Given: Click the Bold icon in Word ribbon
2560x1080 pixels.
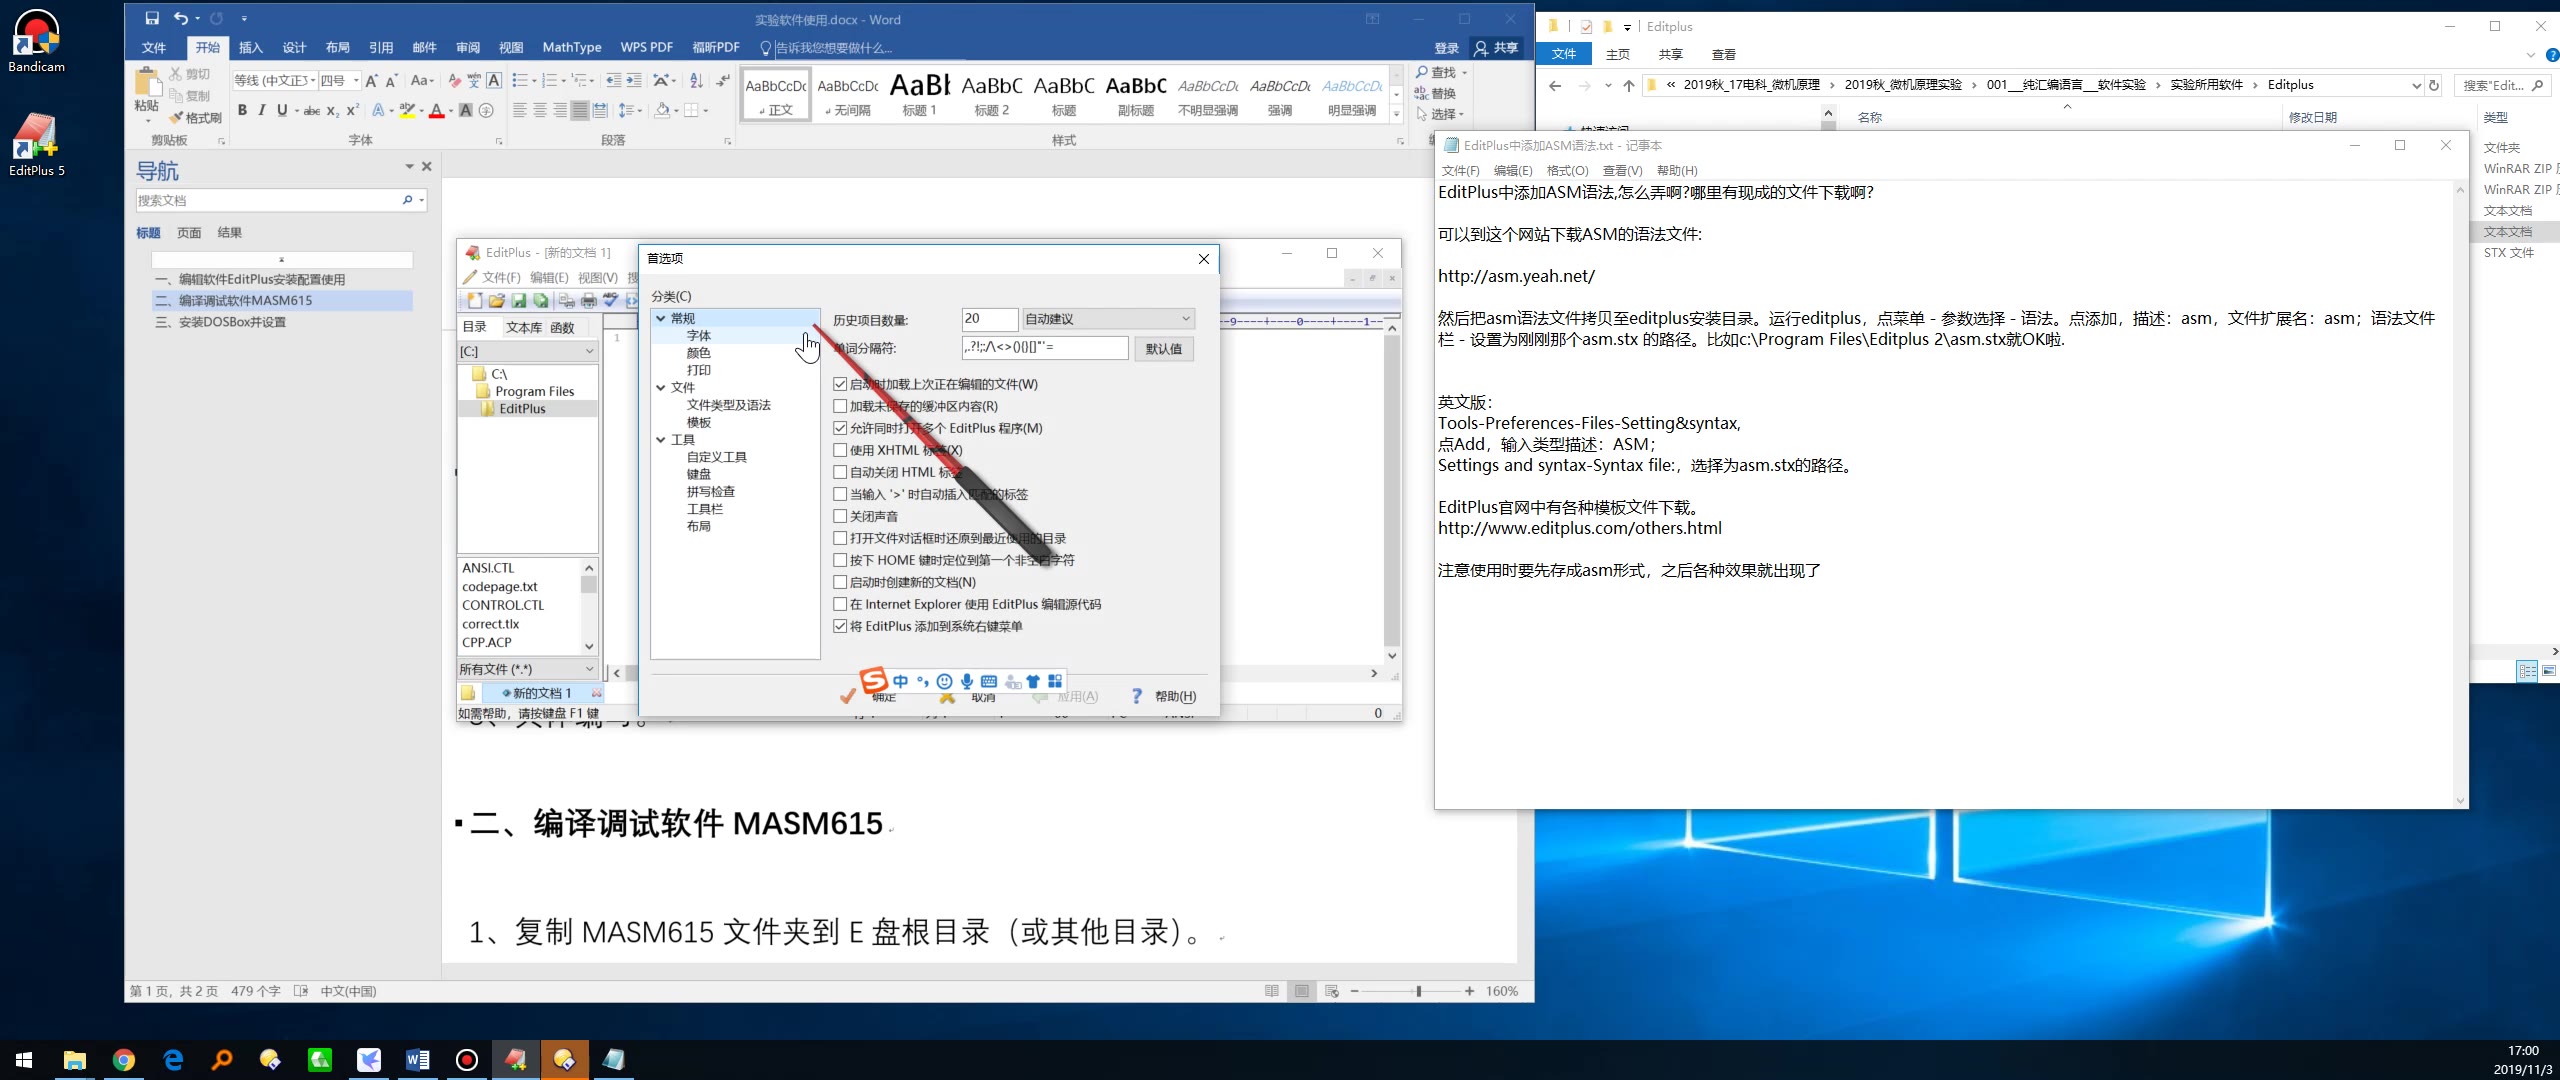Looking at the screenshot, I should pos(242,110).
